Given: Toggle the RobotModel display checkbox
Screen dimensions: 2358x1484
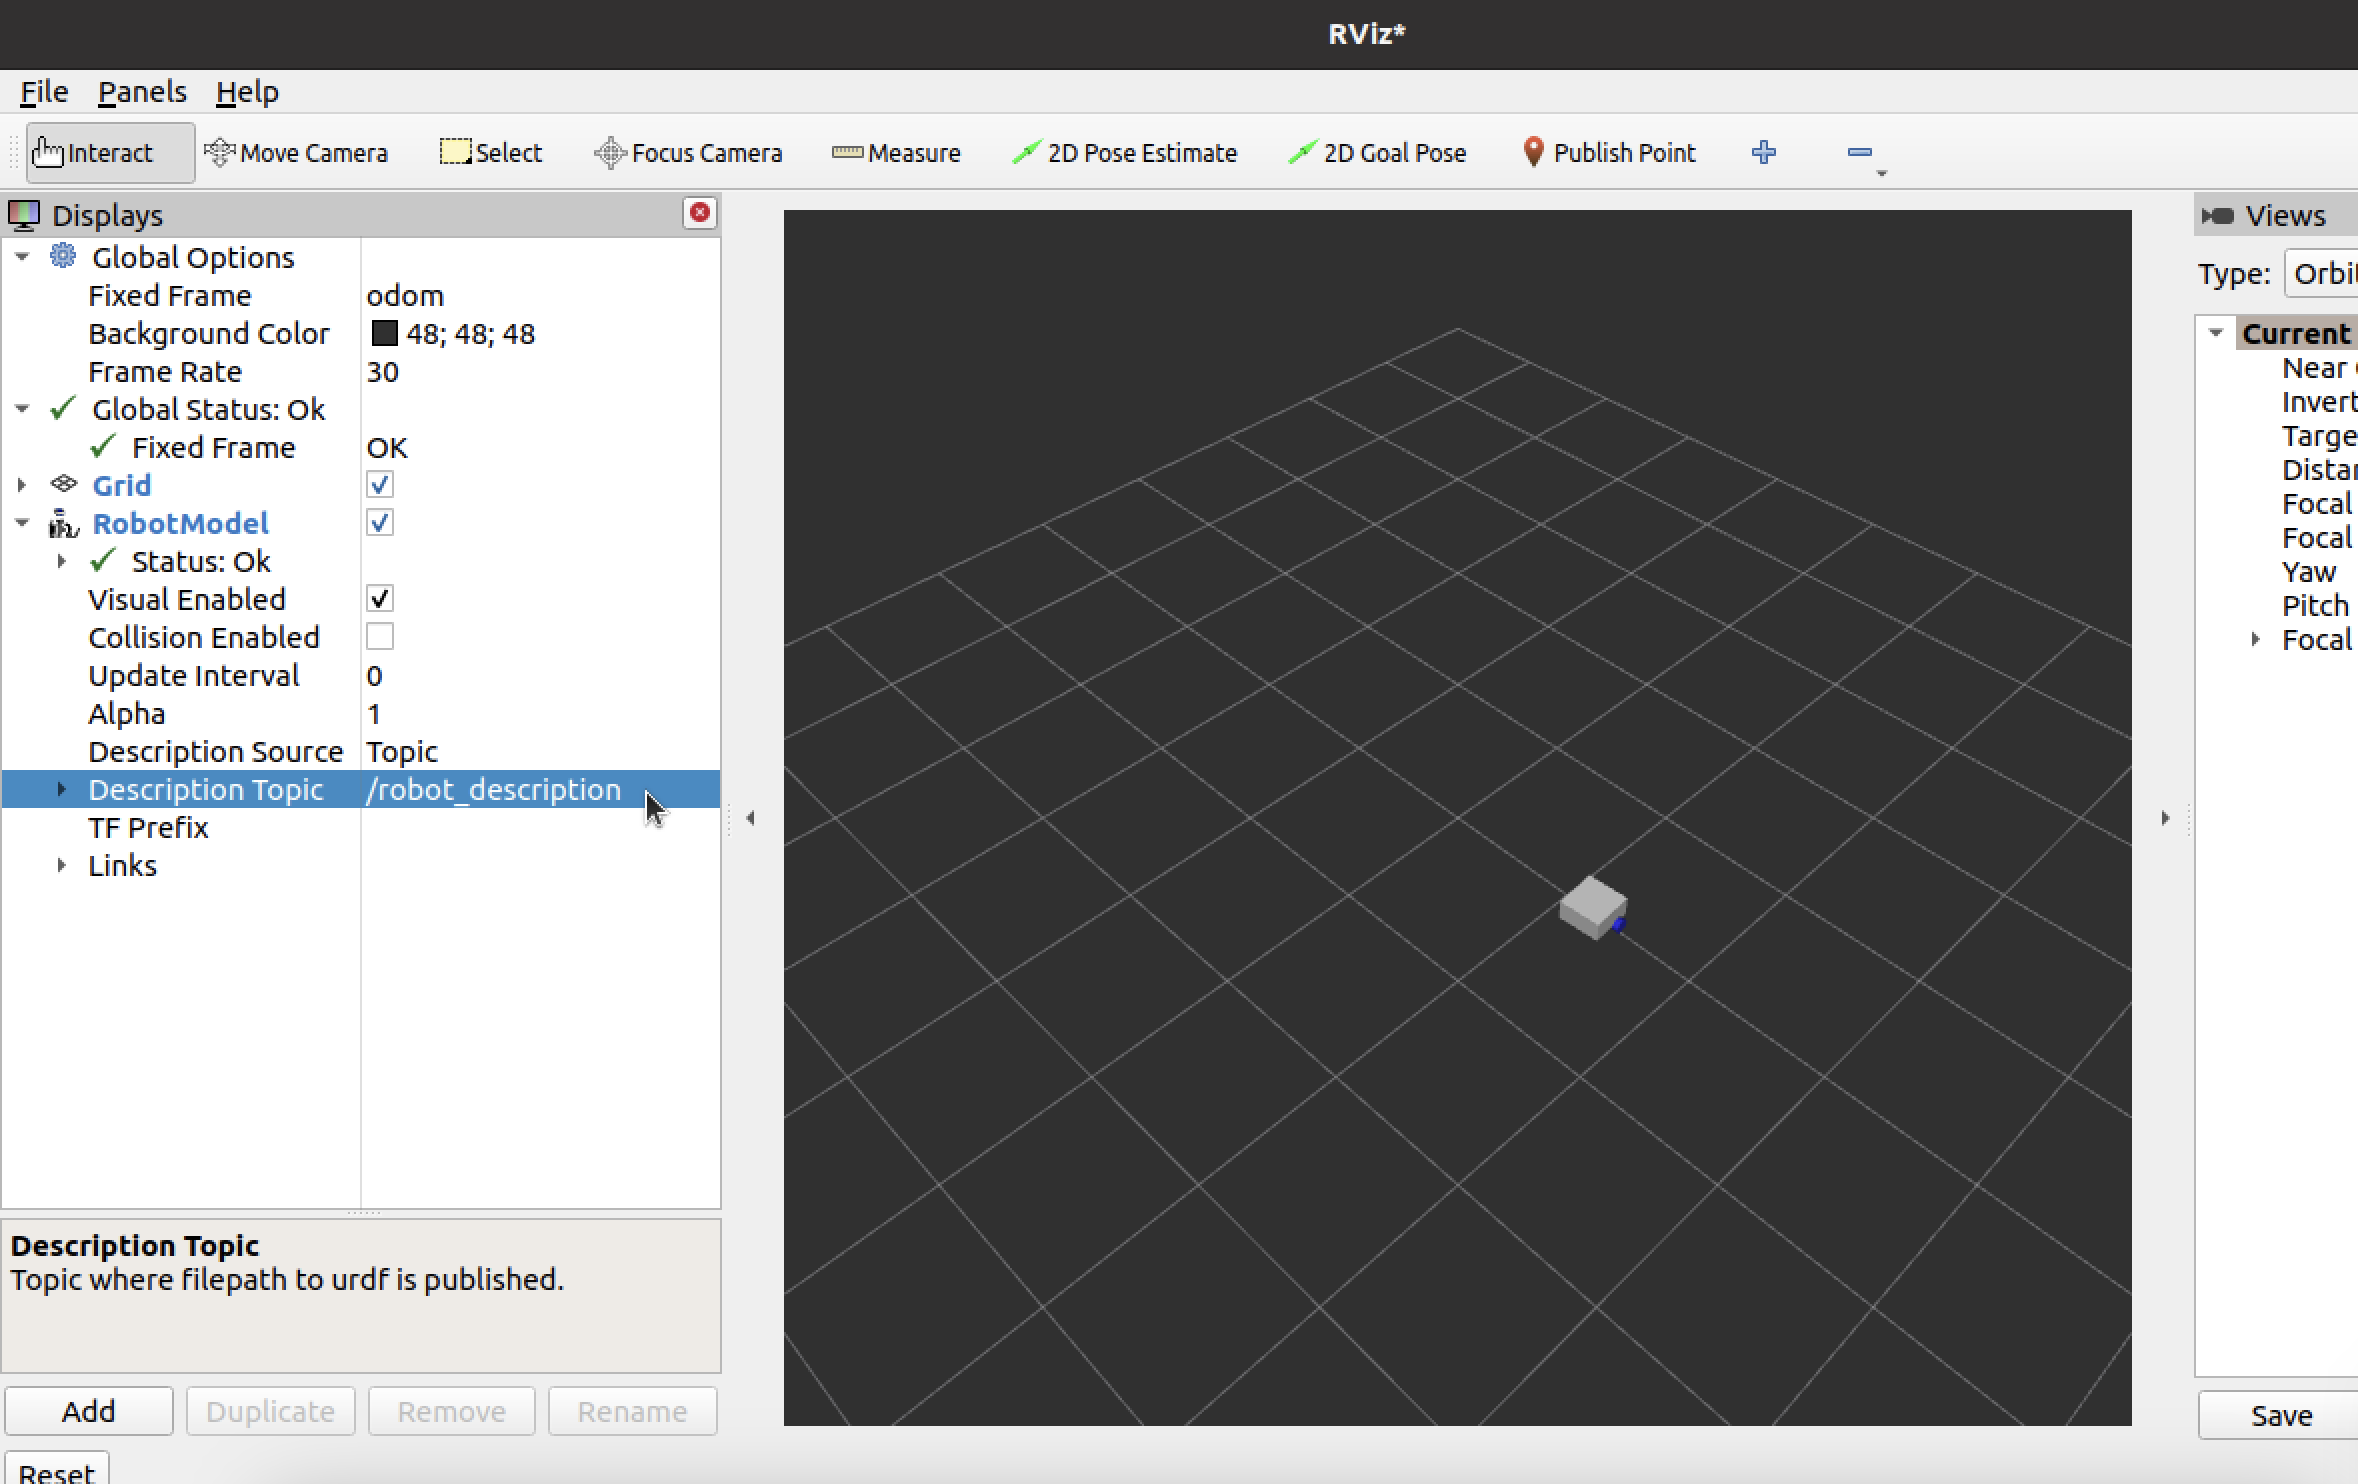Looking at the screenshot, I should 380,523.
